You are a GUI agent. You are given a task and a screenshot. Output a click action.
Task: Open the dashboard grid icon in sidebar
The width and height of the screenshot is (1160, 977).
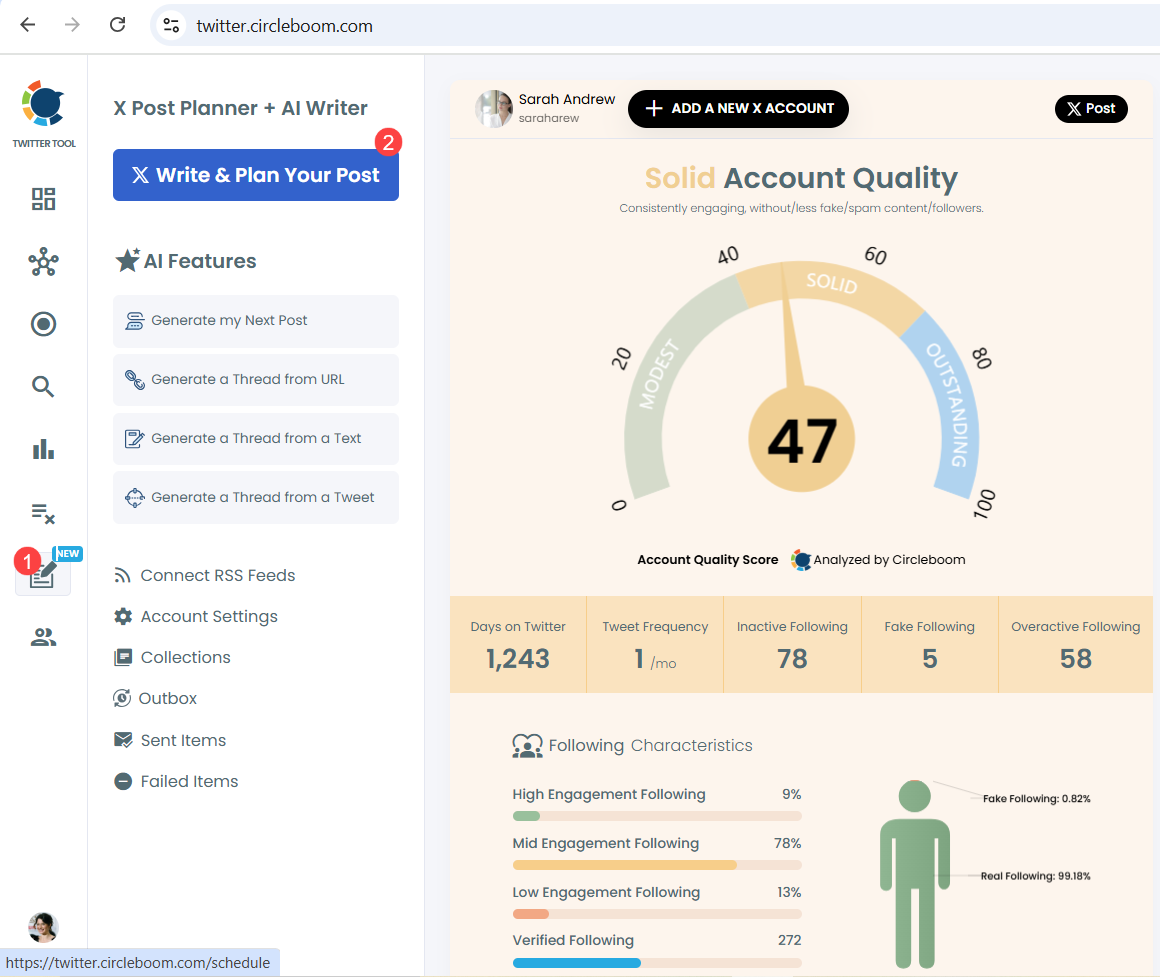(43, 199)
